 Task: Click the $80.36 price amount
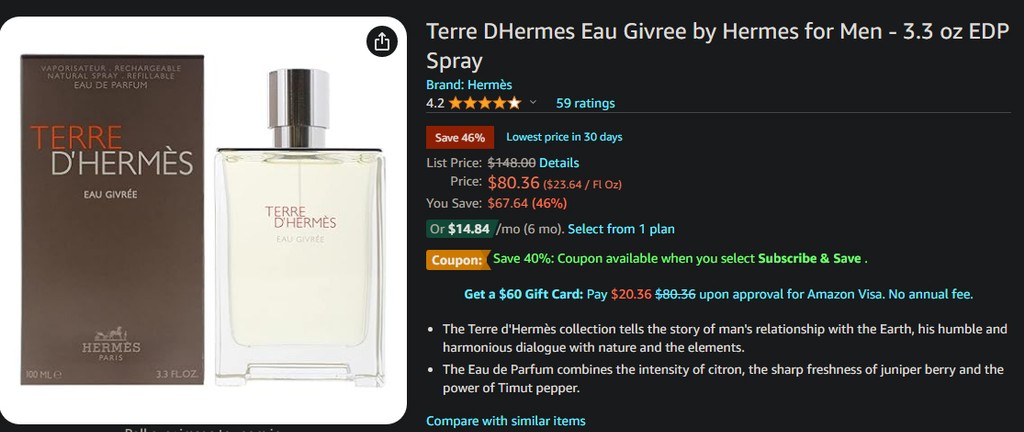(513, 183)
